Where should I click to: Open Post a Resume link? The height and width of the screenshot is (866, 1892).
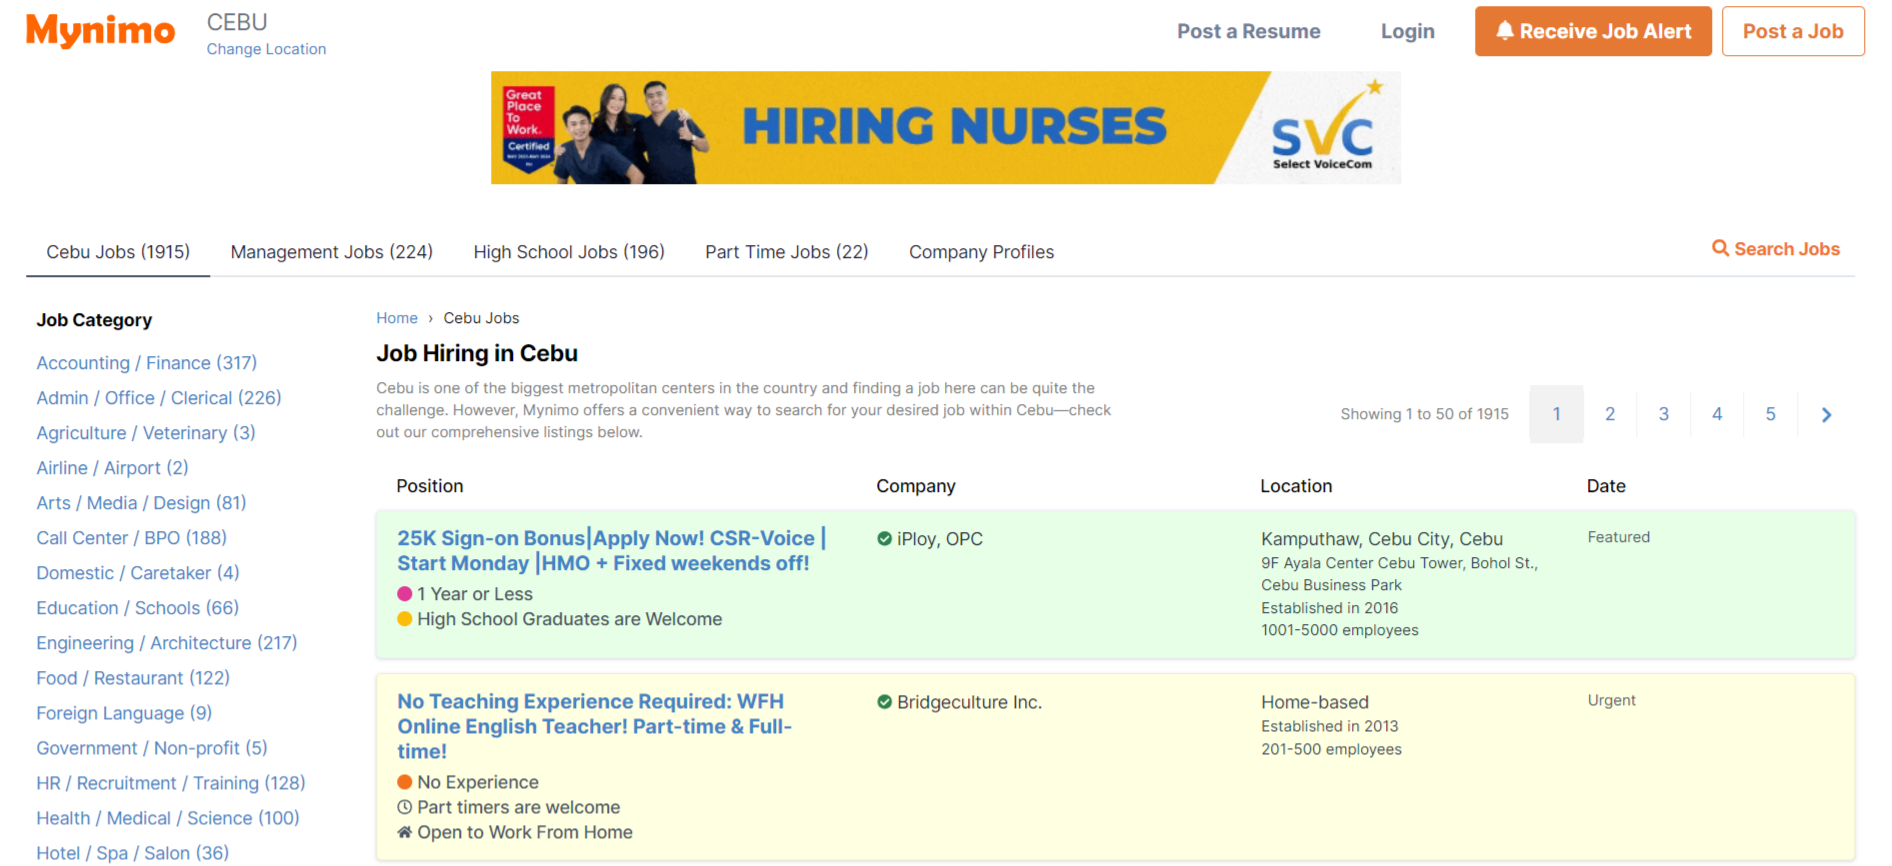point(1249,31)
